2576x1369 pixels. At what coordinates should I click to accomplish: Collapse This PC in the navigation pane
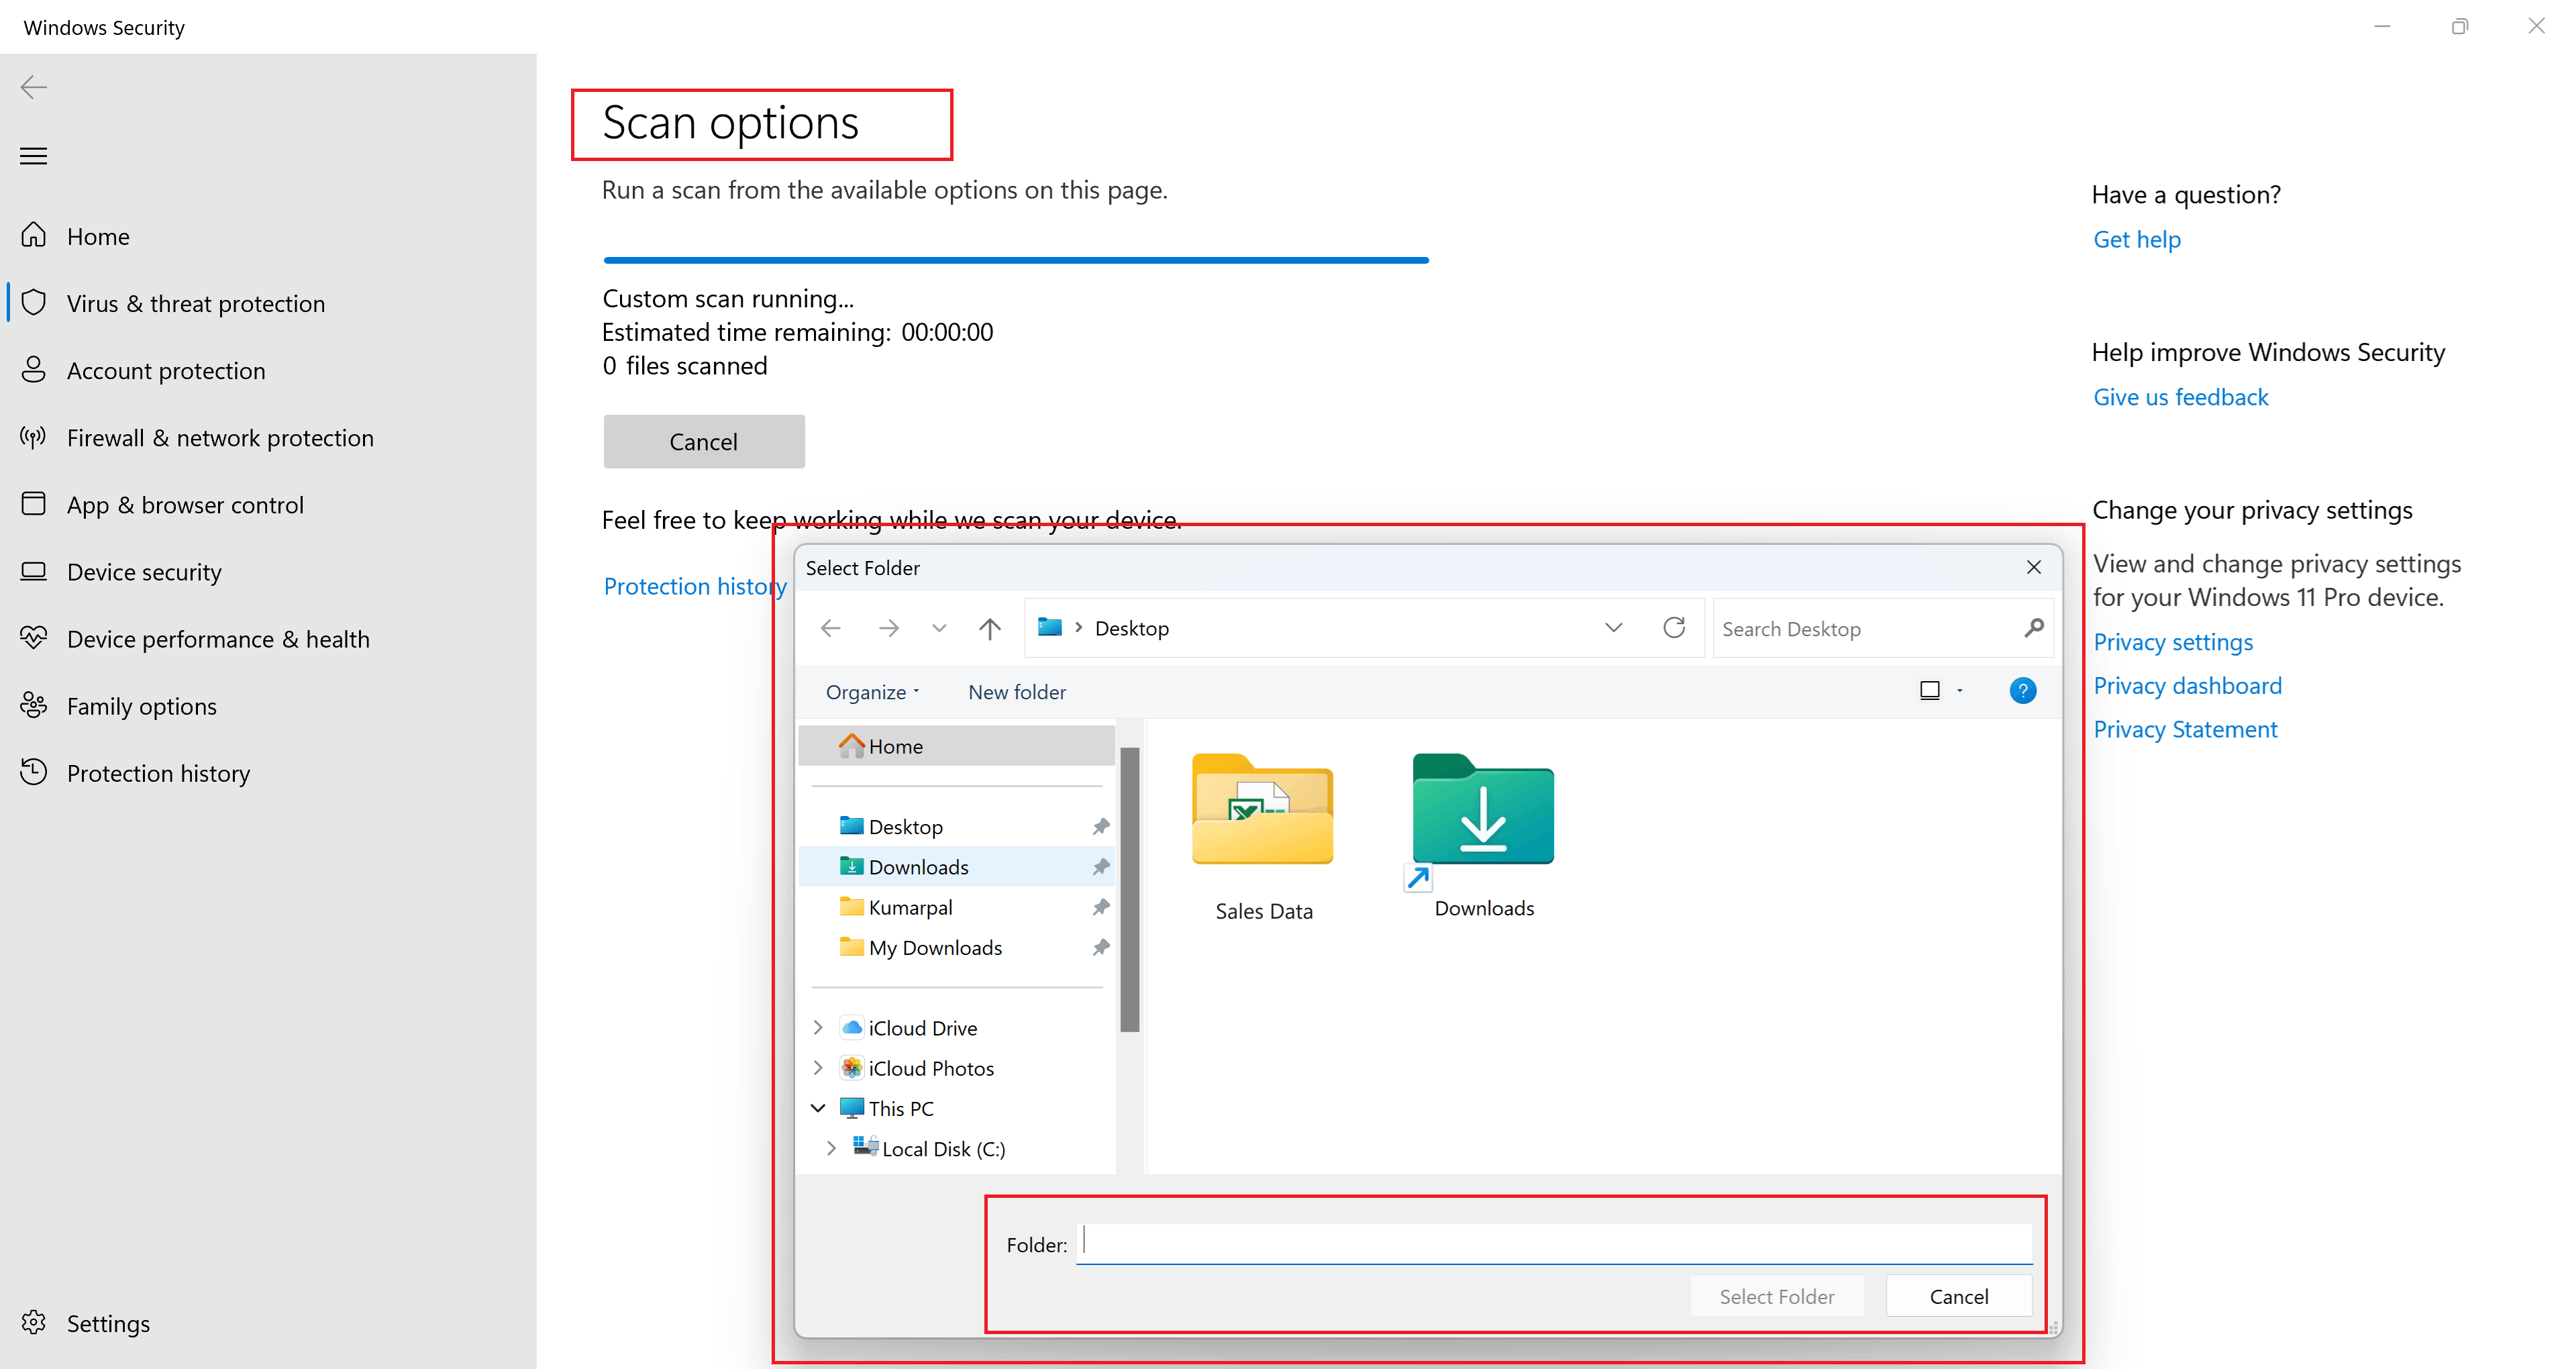[818, 1107]
